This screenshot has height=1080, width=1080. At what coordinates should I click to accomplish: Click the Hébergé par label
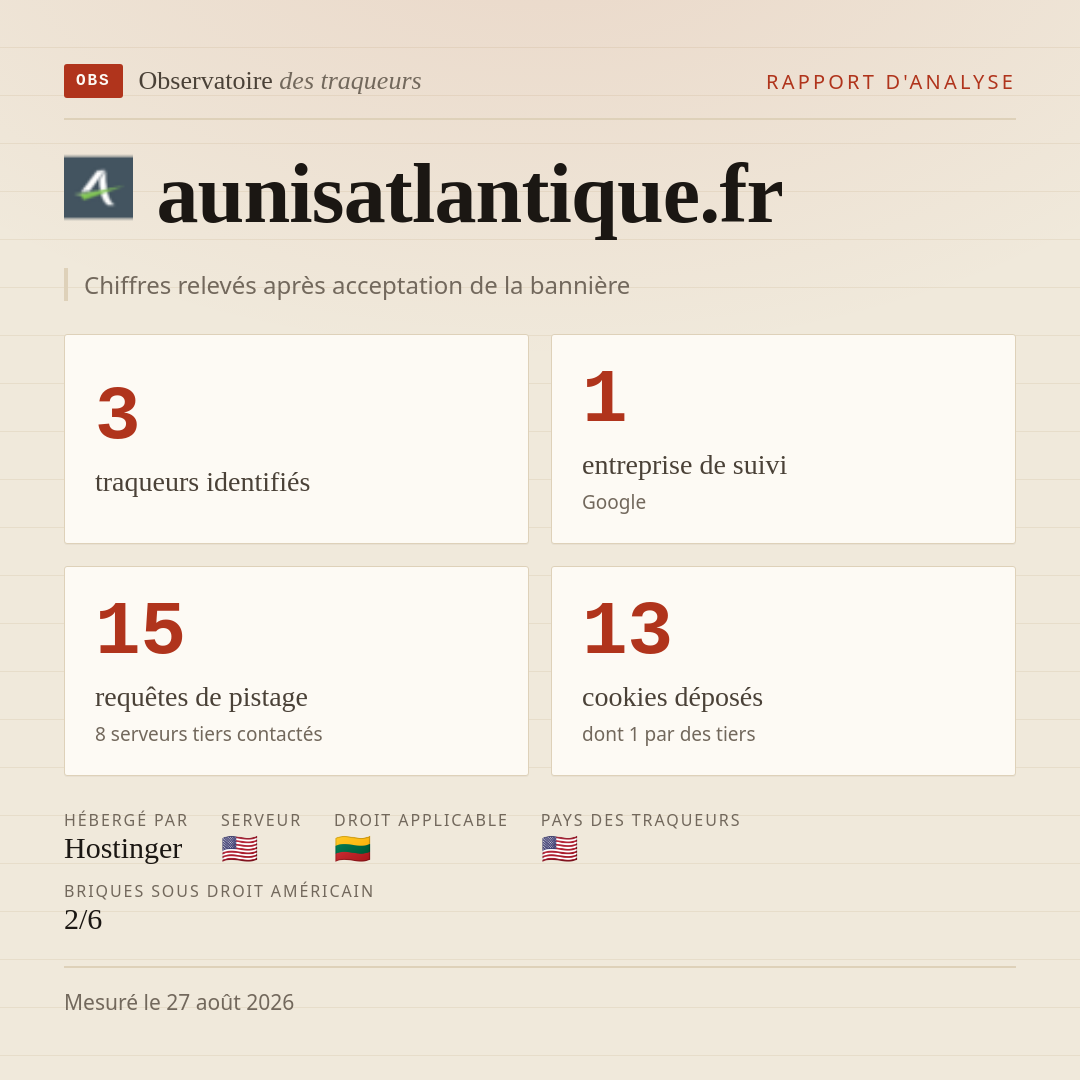(126, 820)
